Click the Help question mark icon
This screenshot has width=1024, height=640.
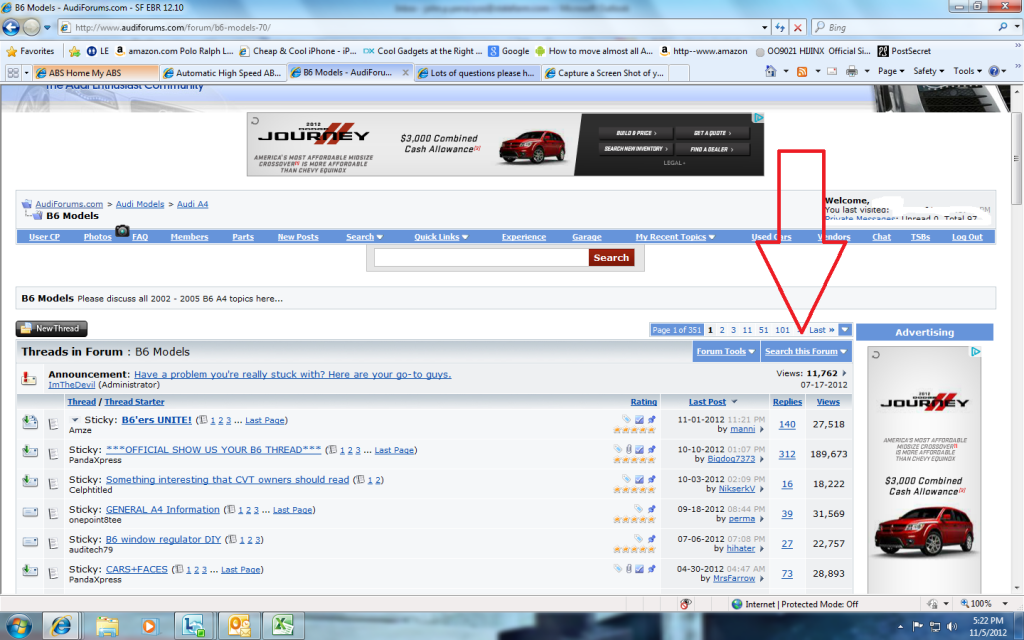(994, 71)
